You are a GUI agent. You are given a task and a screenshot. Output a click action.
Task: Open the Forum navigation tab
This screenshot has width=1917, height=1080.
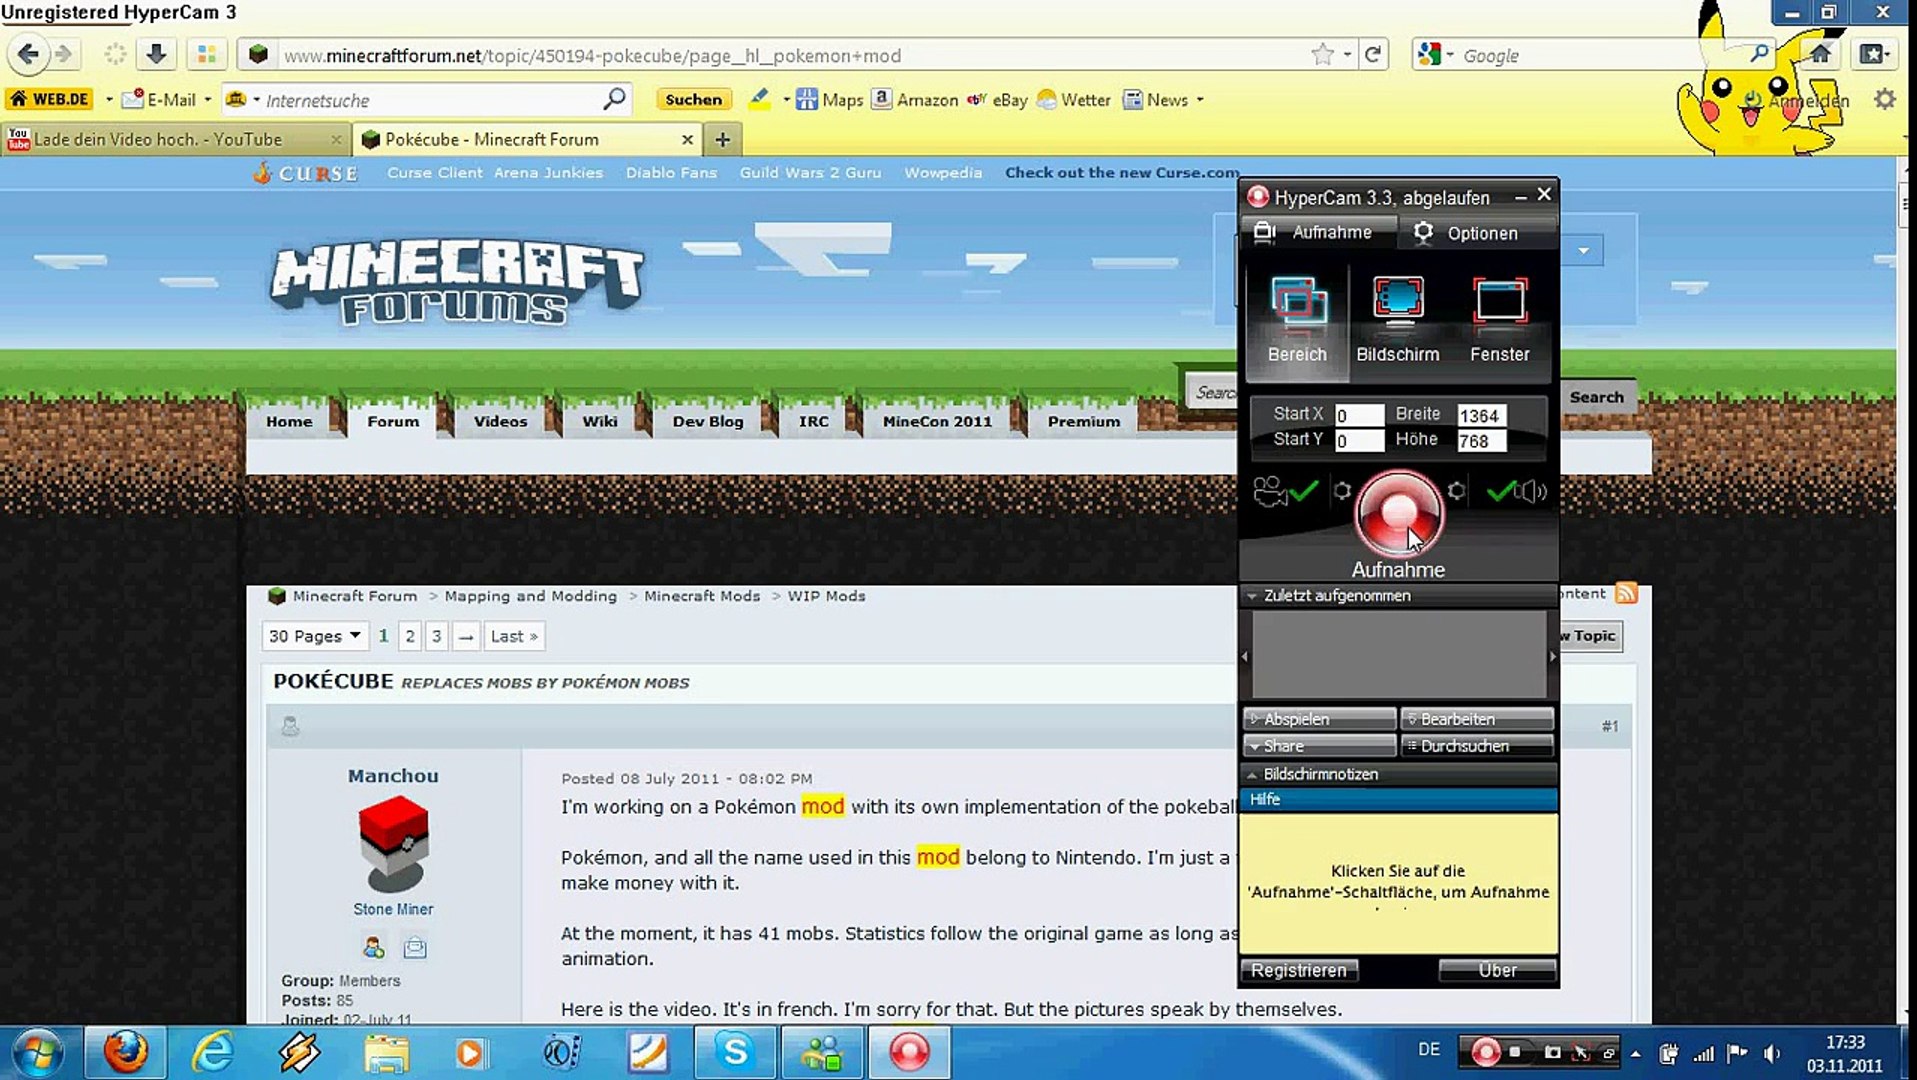point(393,421)
